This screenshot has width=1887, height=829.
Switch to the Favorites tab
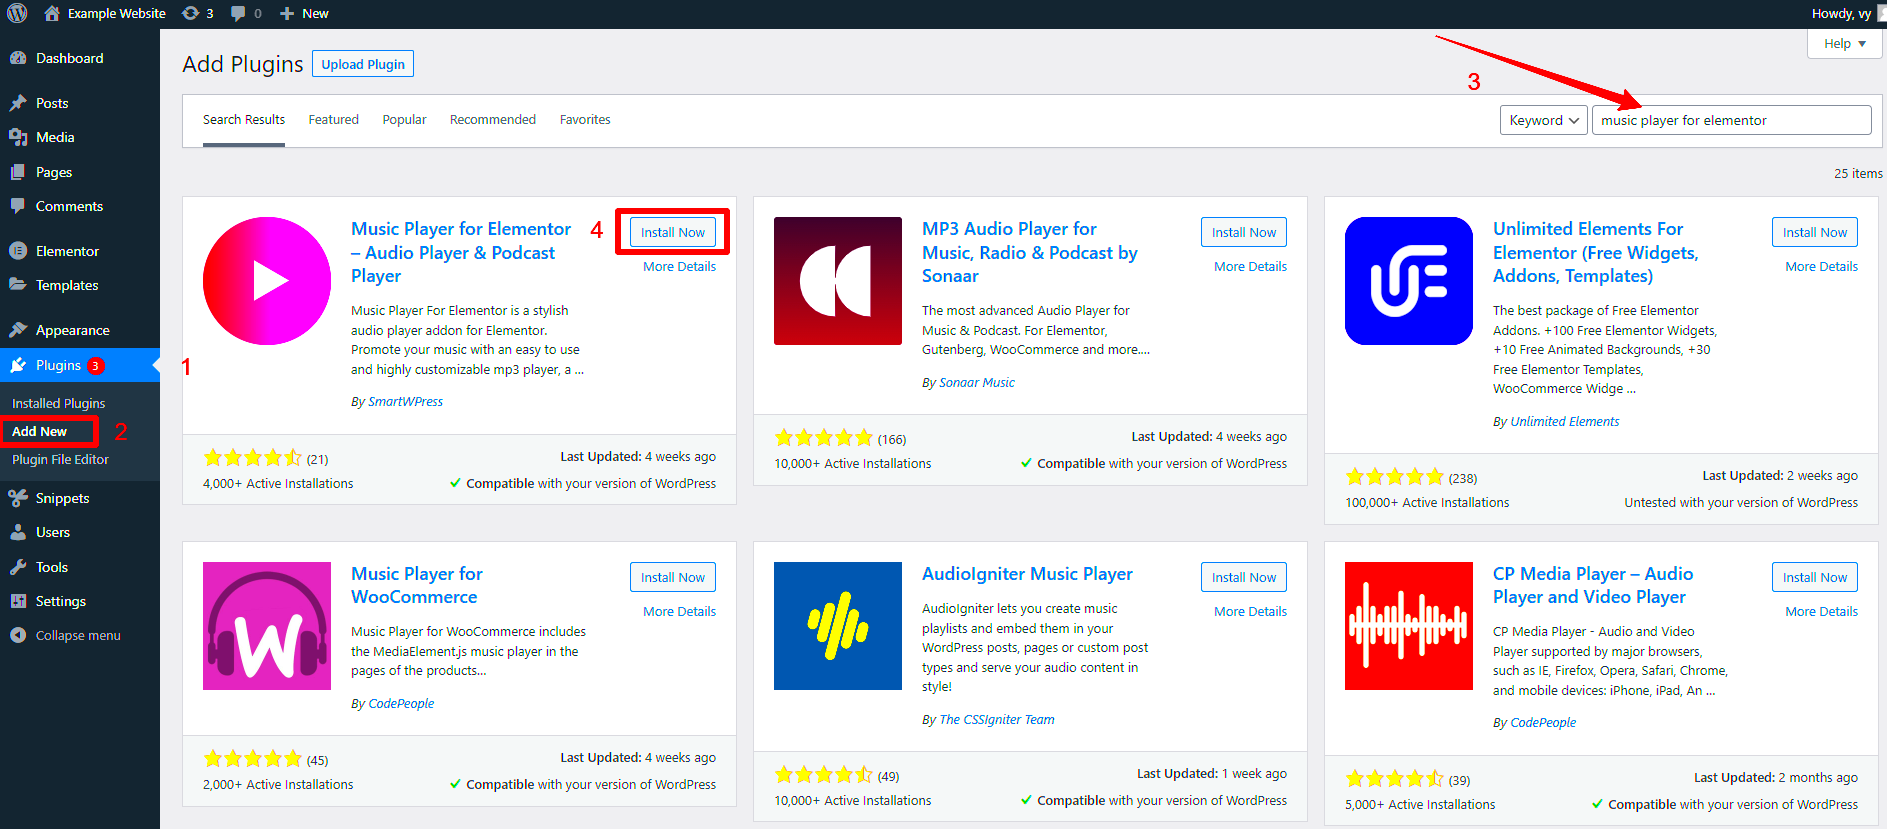(x=585, y=120)
